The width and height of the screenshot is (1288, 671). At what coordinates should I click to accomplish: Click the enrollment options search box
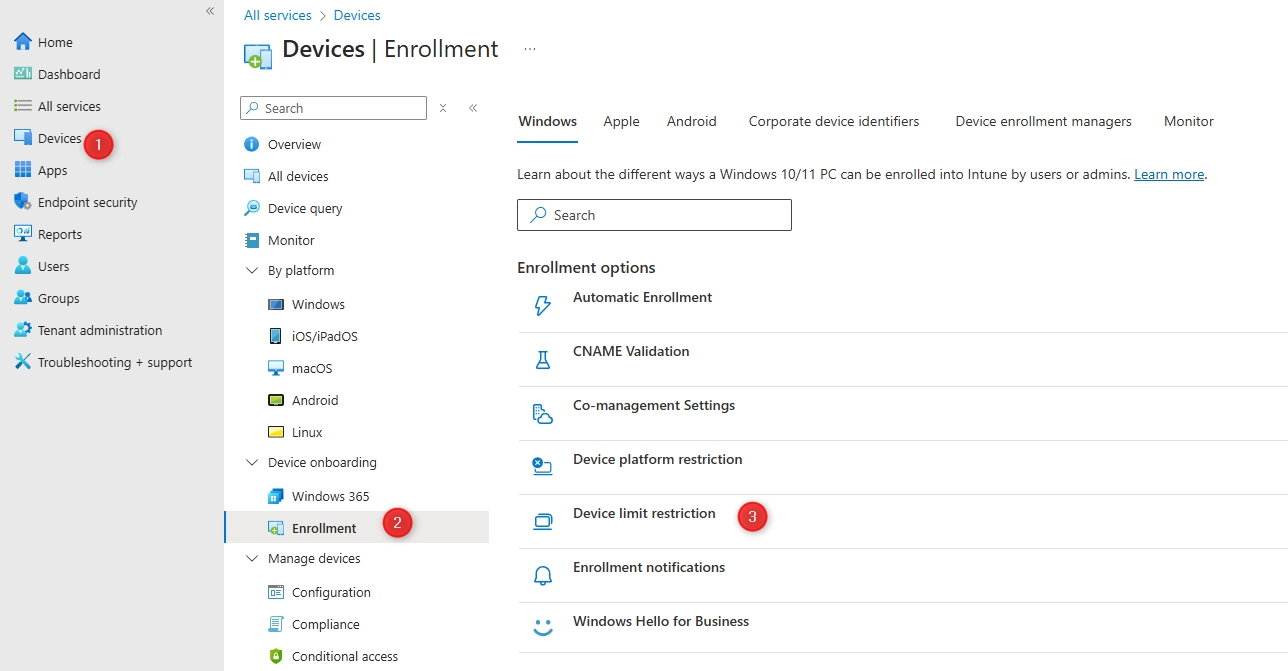(654, 215)
